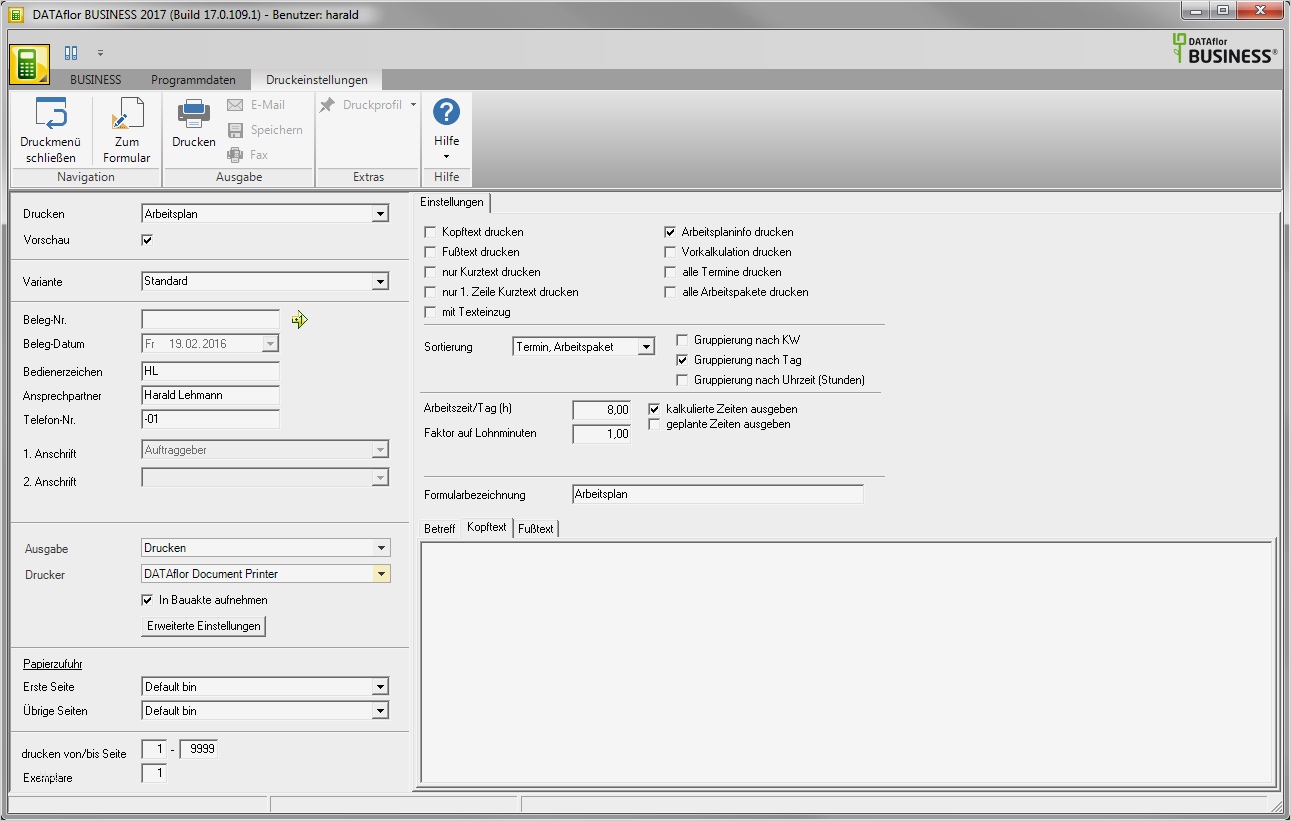This screenshot has width=1291, height=821.
Task: Open the Erste Seite paper bin dropdown
Action: click(380, 687)
